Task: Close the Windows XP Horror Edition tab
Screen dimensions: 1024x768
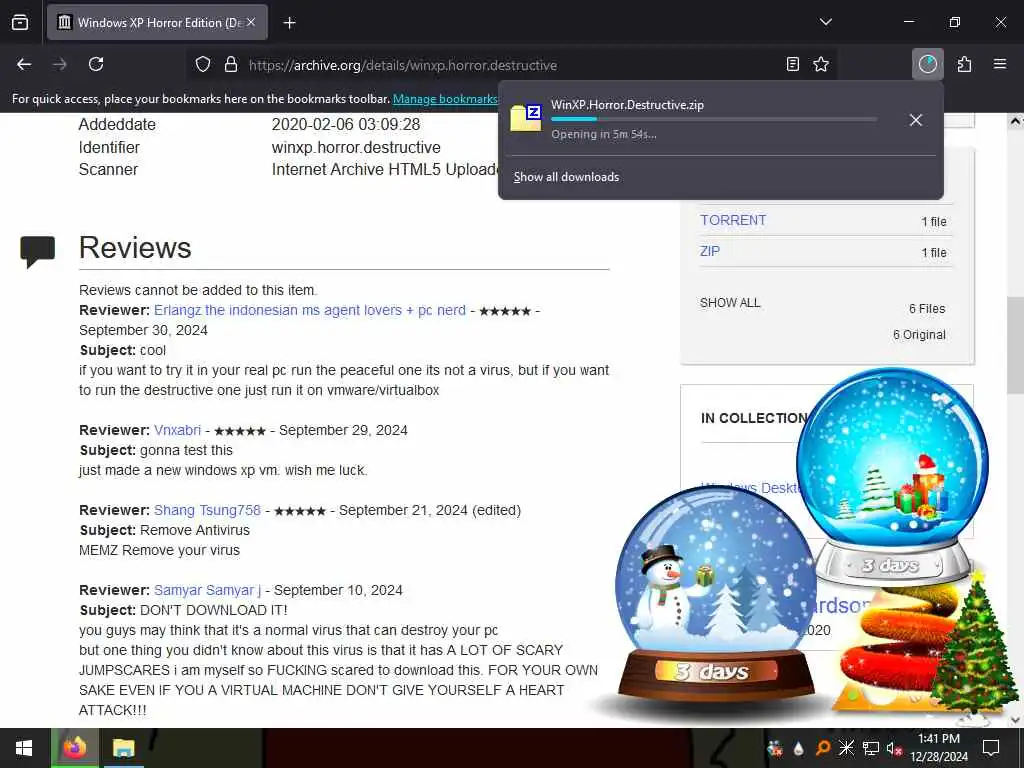Action: tap(251, 22)
